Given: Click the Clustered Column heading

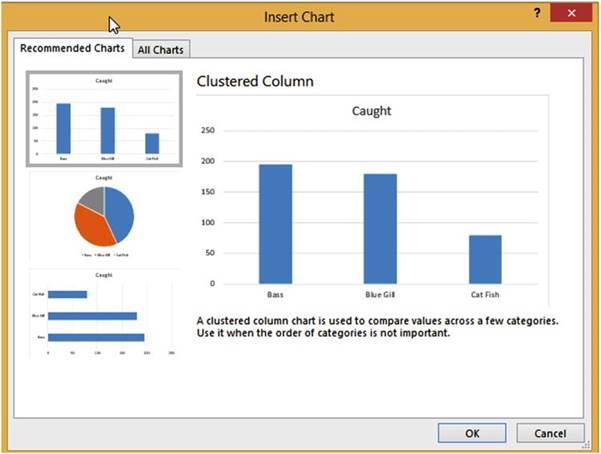Looking at the screenshot, I should (x=254, y=81).
